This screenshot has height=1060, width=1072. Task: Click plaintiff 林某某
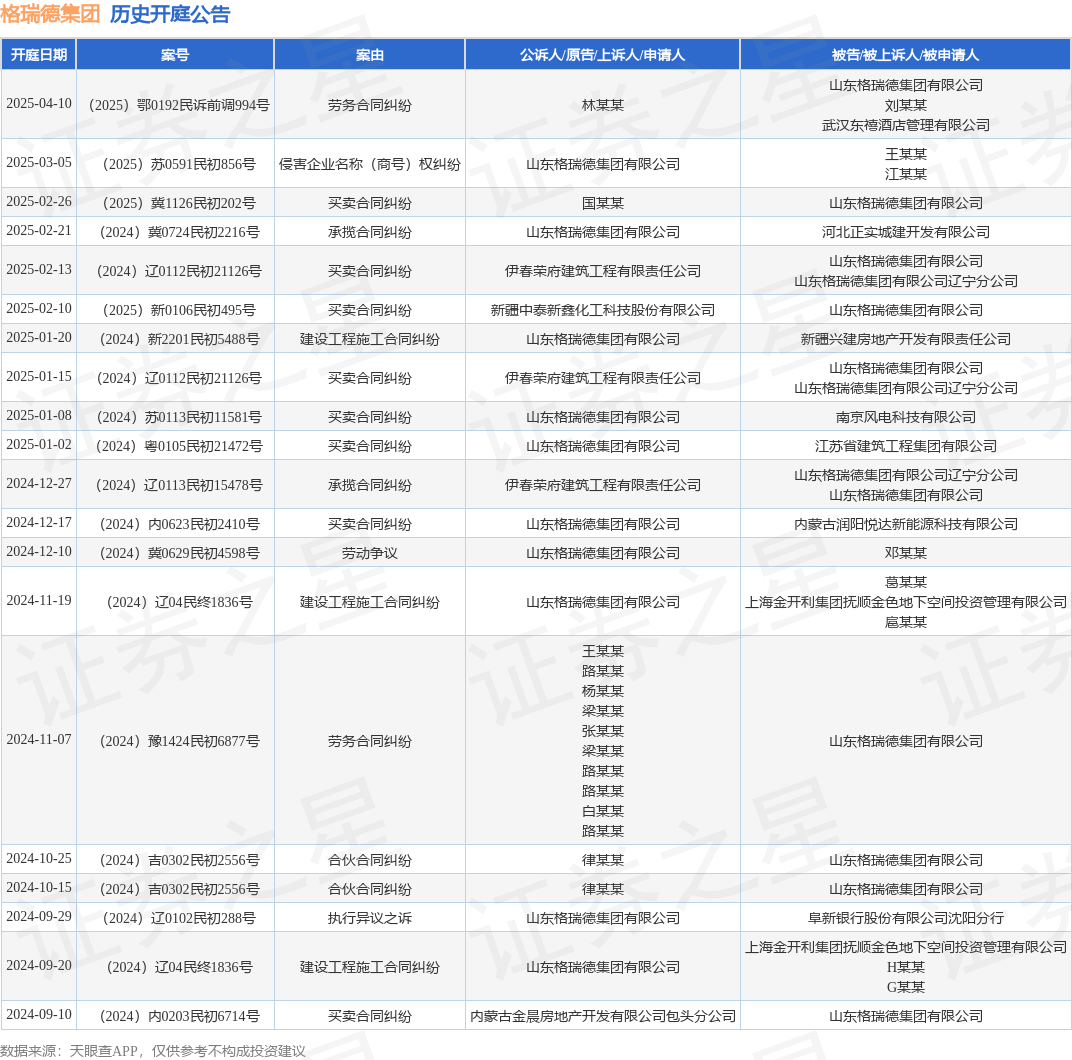(x=602, y=105)
